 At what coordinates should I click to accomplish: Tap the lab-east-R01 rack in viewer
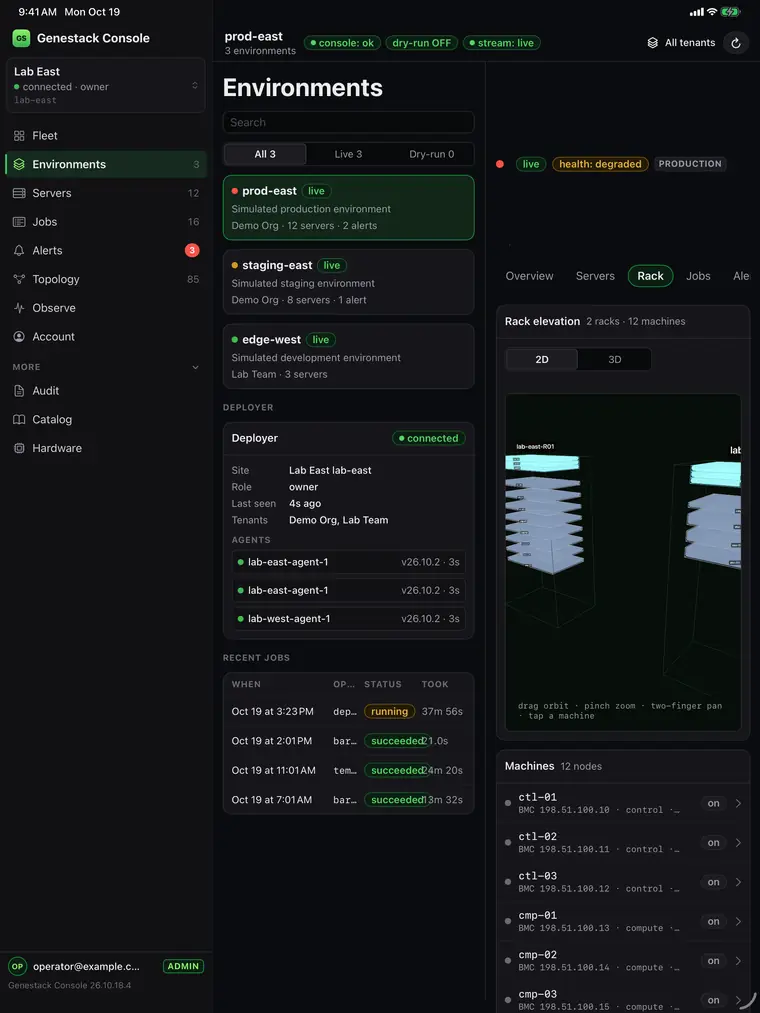click(543, 514)
